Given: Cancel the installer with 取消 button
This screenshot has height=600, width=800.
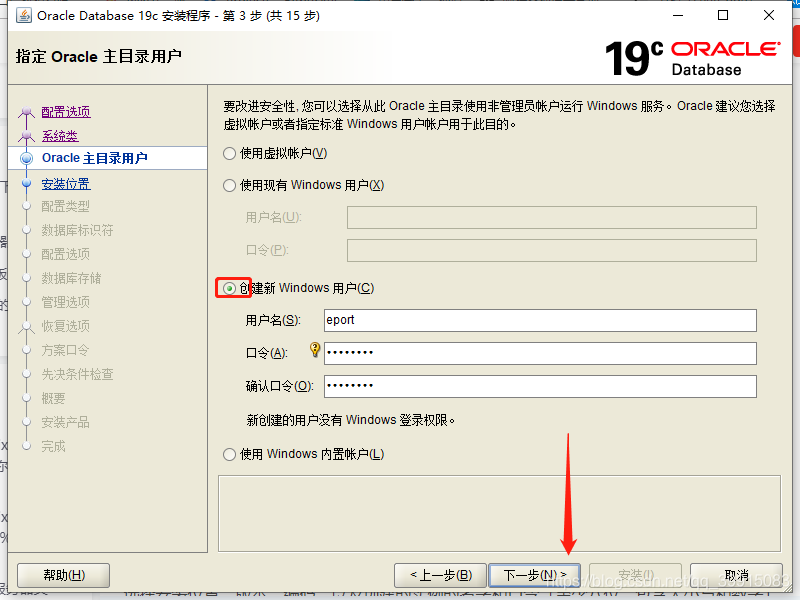Looking at the screenshot, I should click(x=736, y=576).
